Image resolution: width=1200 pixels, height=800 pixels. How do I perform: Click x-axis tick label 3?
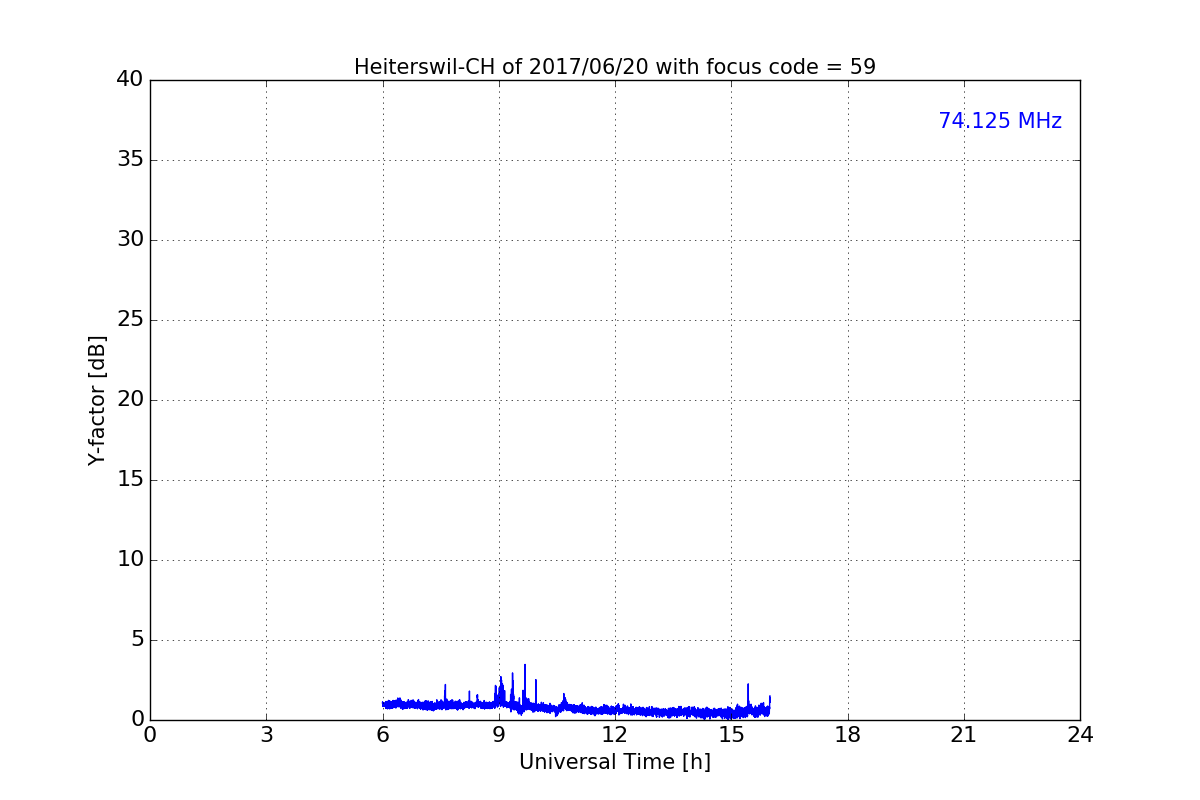tap(266, 735)
